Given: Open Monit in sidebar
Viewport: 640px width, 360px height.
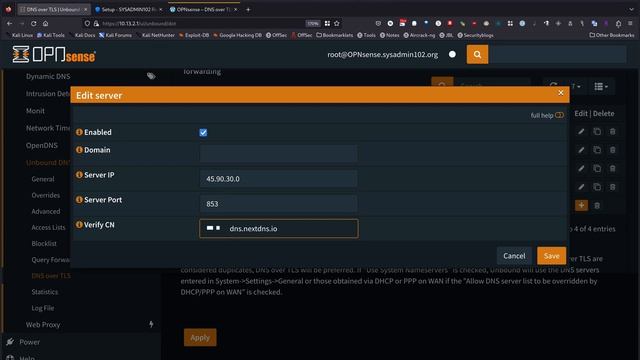Looking at the screenshot, I should click(35, 111).
